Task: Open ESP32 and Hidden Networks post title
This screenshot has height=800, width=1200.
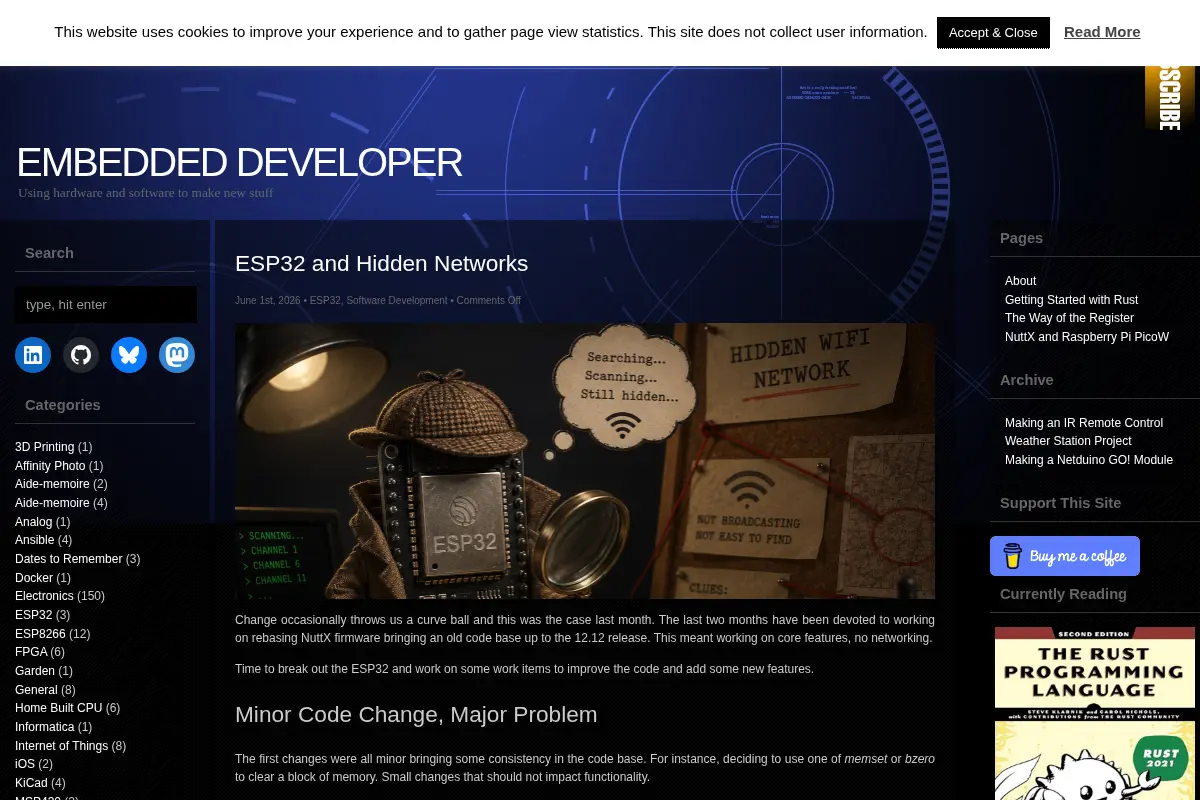Action: click(381, 264)
